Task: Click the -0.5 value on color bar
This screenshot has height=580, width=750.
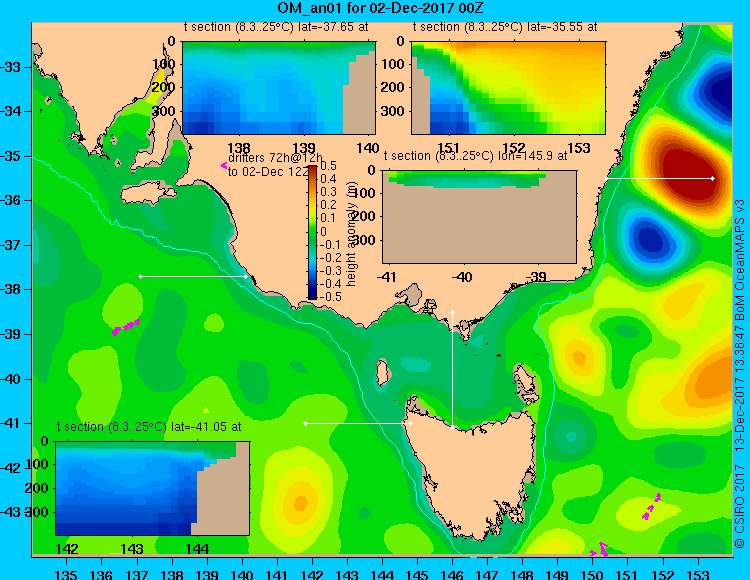Action: pyautogui.click(x=331, y=297)
